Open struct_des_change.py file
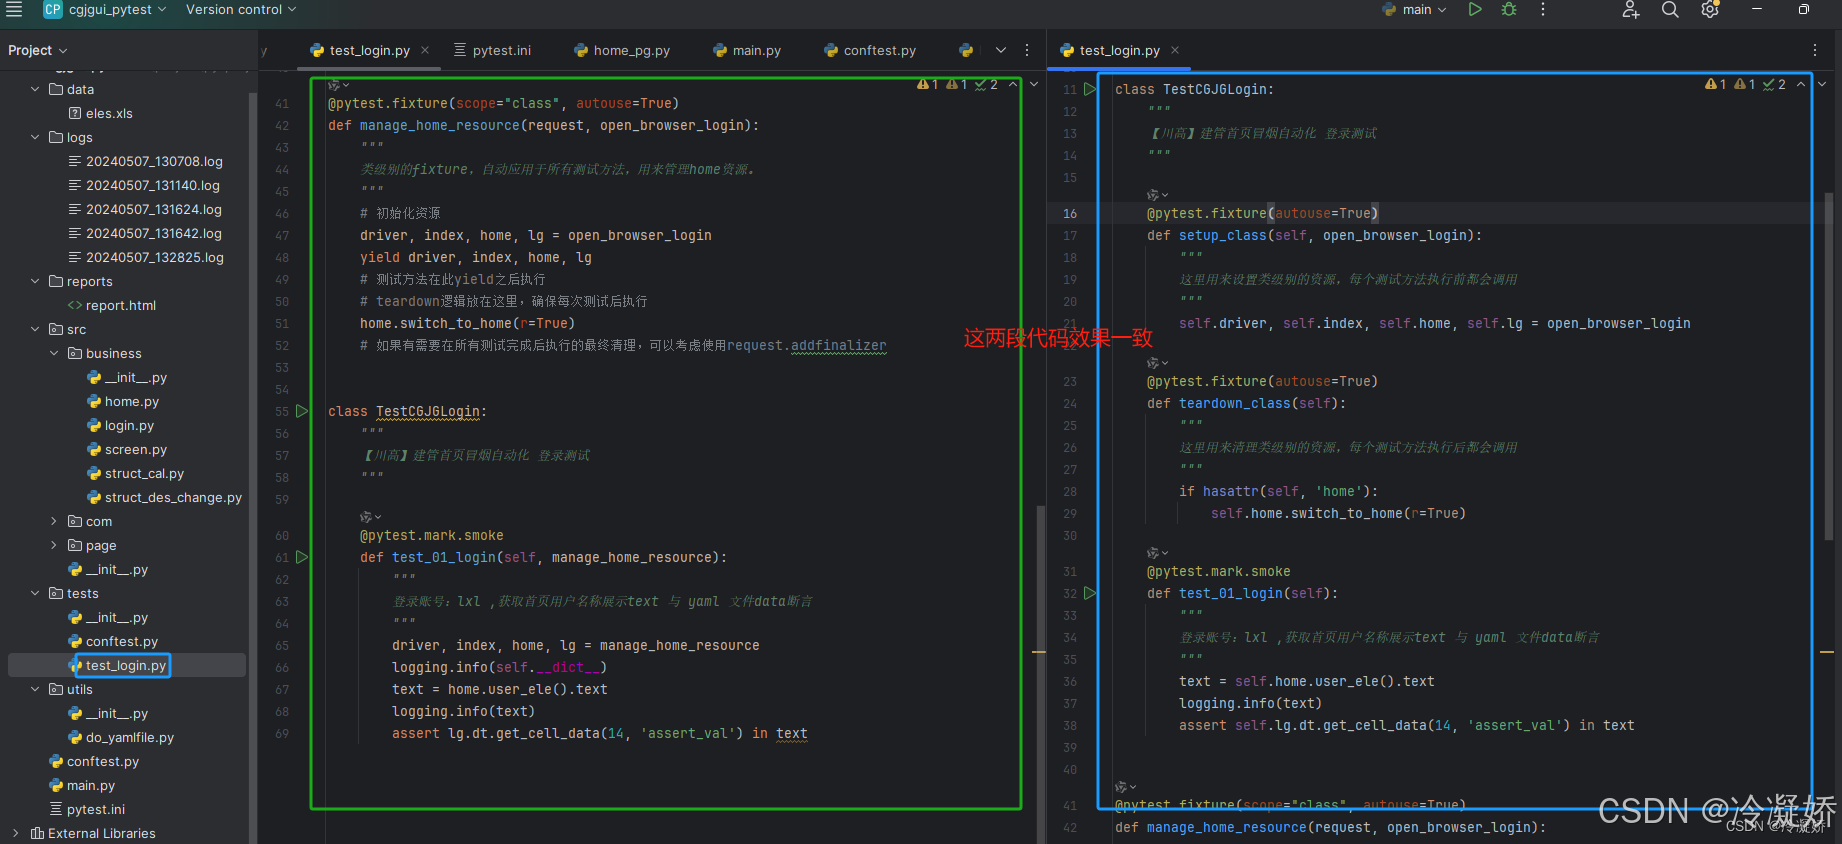Image resolution: width=1842 pixels, height=844 pixels. pos(173,497)
